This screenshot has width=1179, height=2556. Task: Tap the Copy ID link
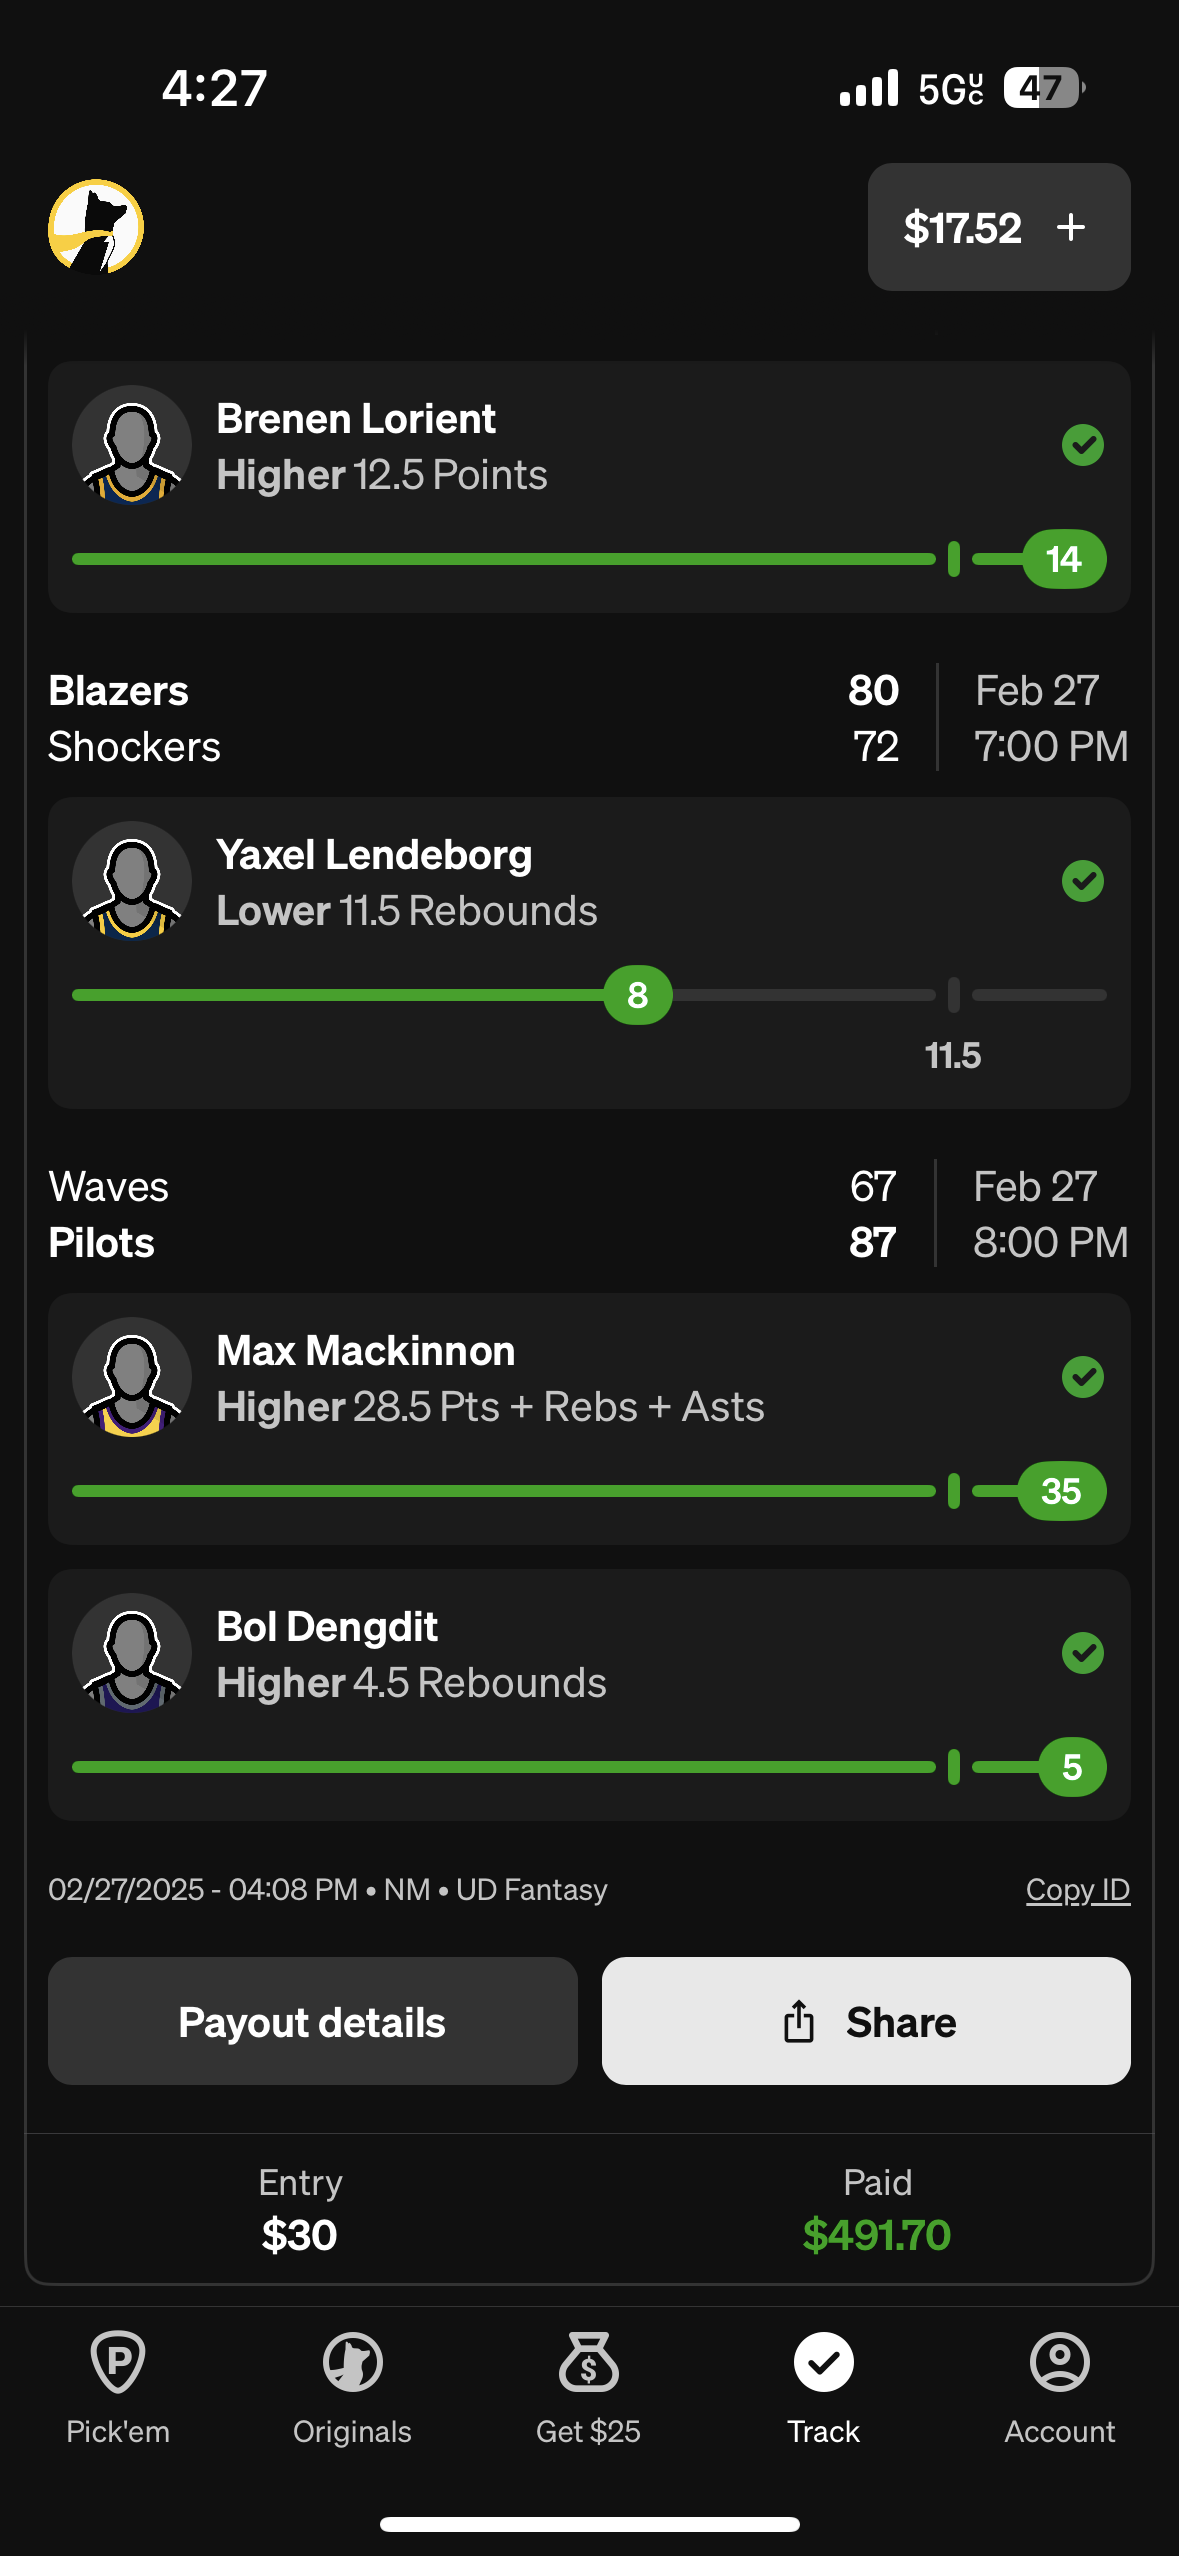(x=1077, y=1889)
